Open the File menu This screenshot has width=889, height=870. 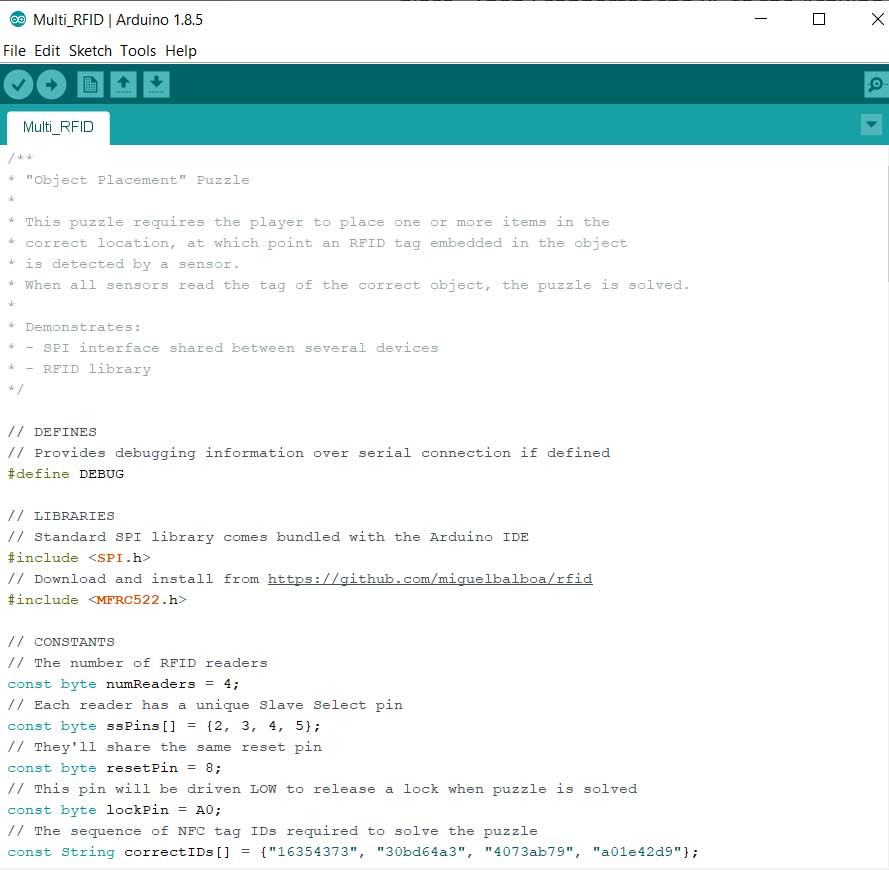point(14,50)
